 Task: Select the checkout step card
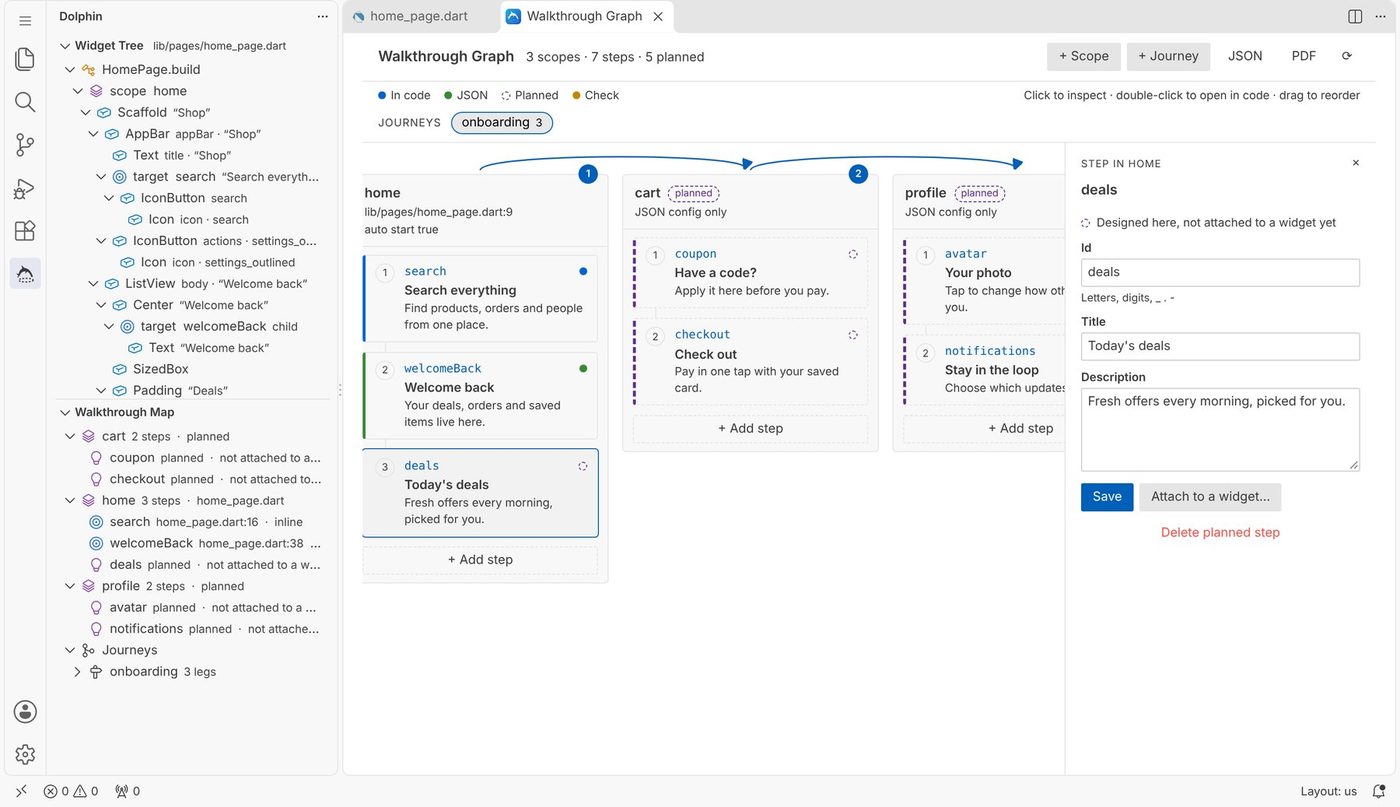pyautogui.click(x=751, y=361)
